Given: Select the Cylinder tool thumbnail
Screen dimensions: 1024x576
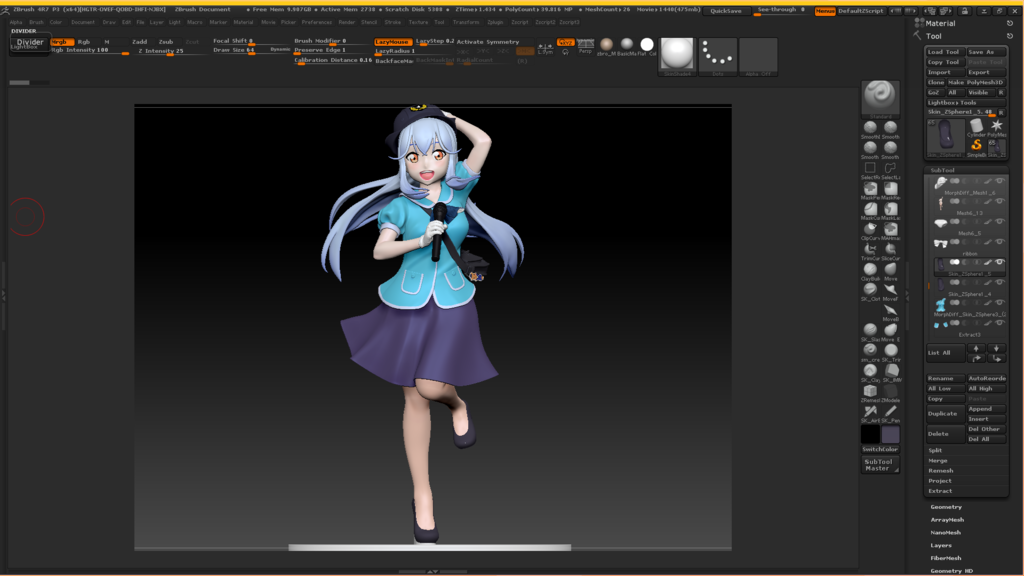Looking at the screenshot, I should pos(976,126).
